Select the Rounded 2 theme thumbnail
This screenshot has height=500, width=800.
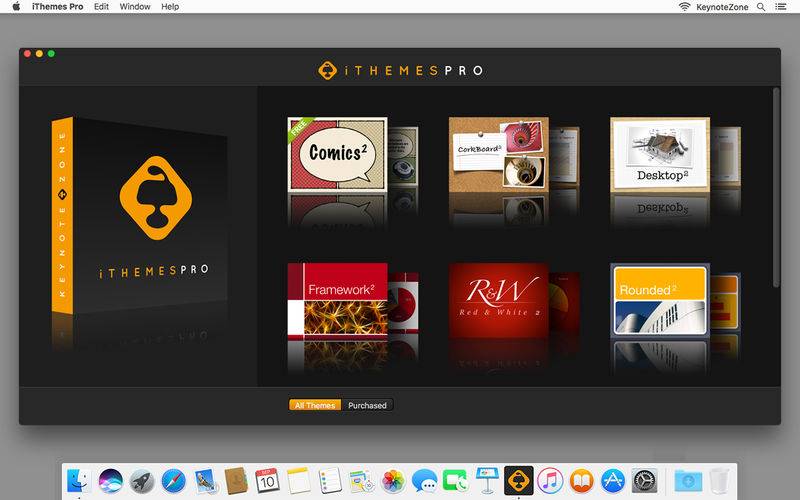pos(660,301)
